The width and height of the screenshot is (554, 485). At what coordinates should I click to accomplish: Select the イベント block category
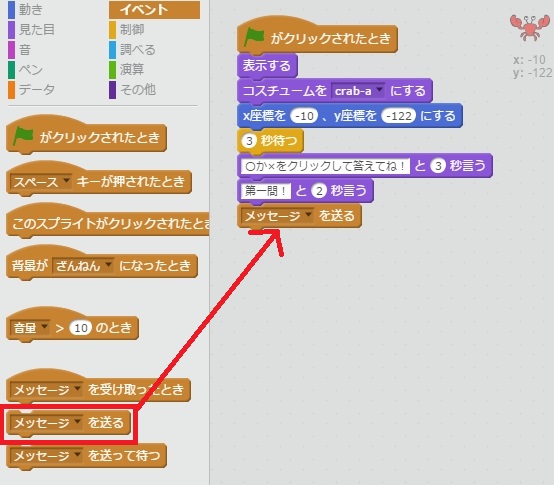[x=154, y=10]
